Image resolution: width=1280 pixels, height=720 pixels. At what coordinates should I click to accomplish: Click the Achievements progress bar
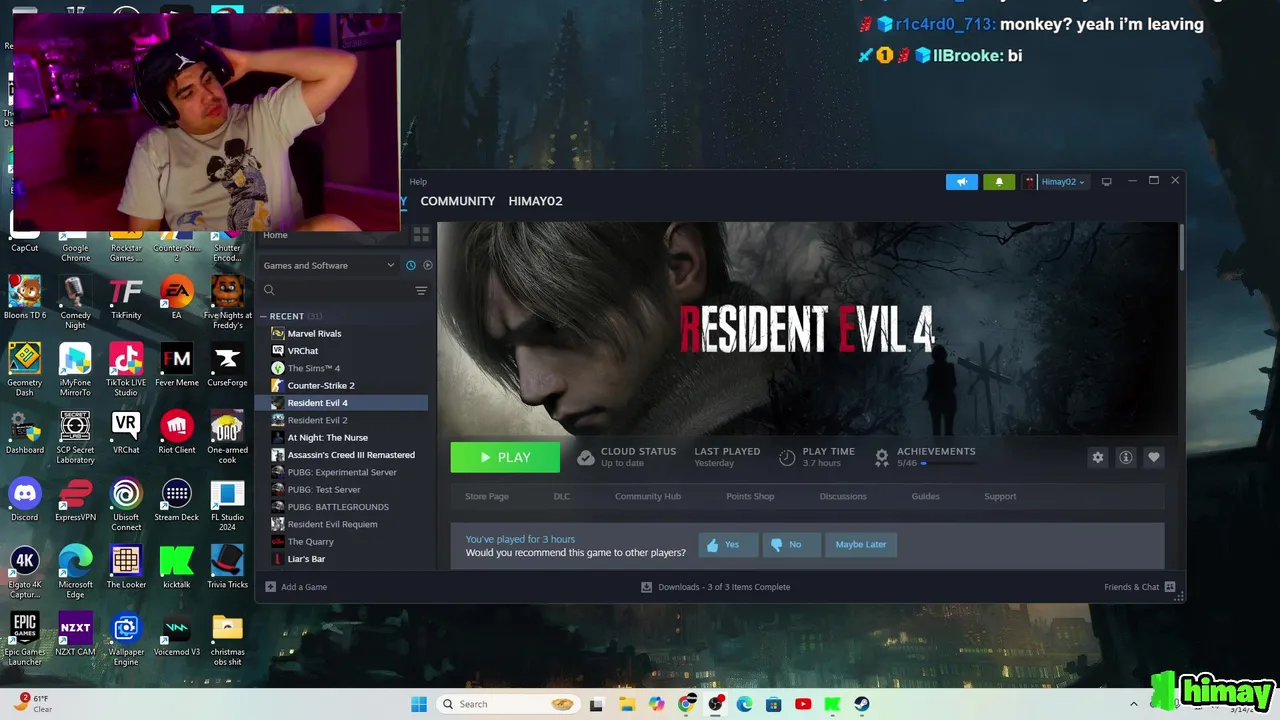[x=948, y=463]
